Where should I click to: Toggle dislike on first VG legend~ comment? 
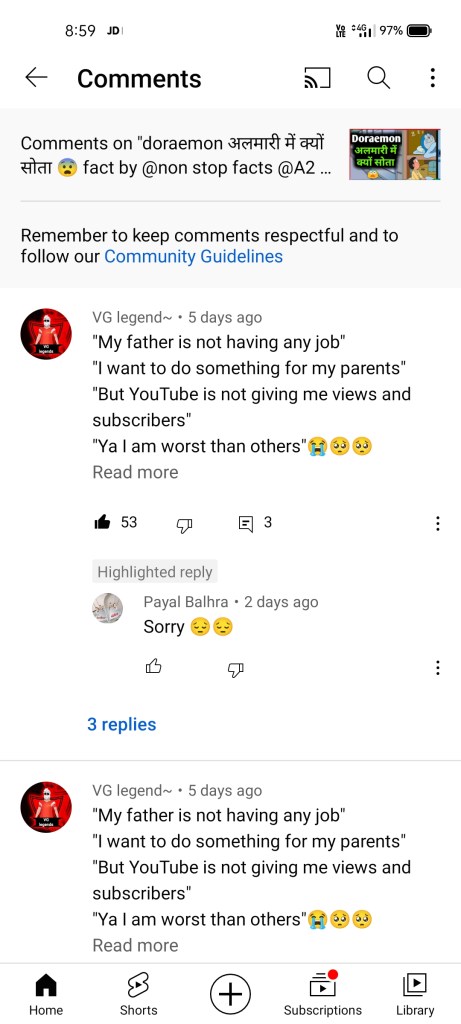point(183,523)
